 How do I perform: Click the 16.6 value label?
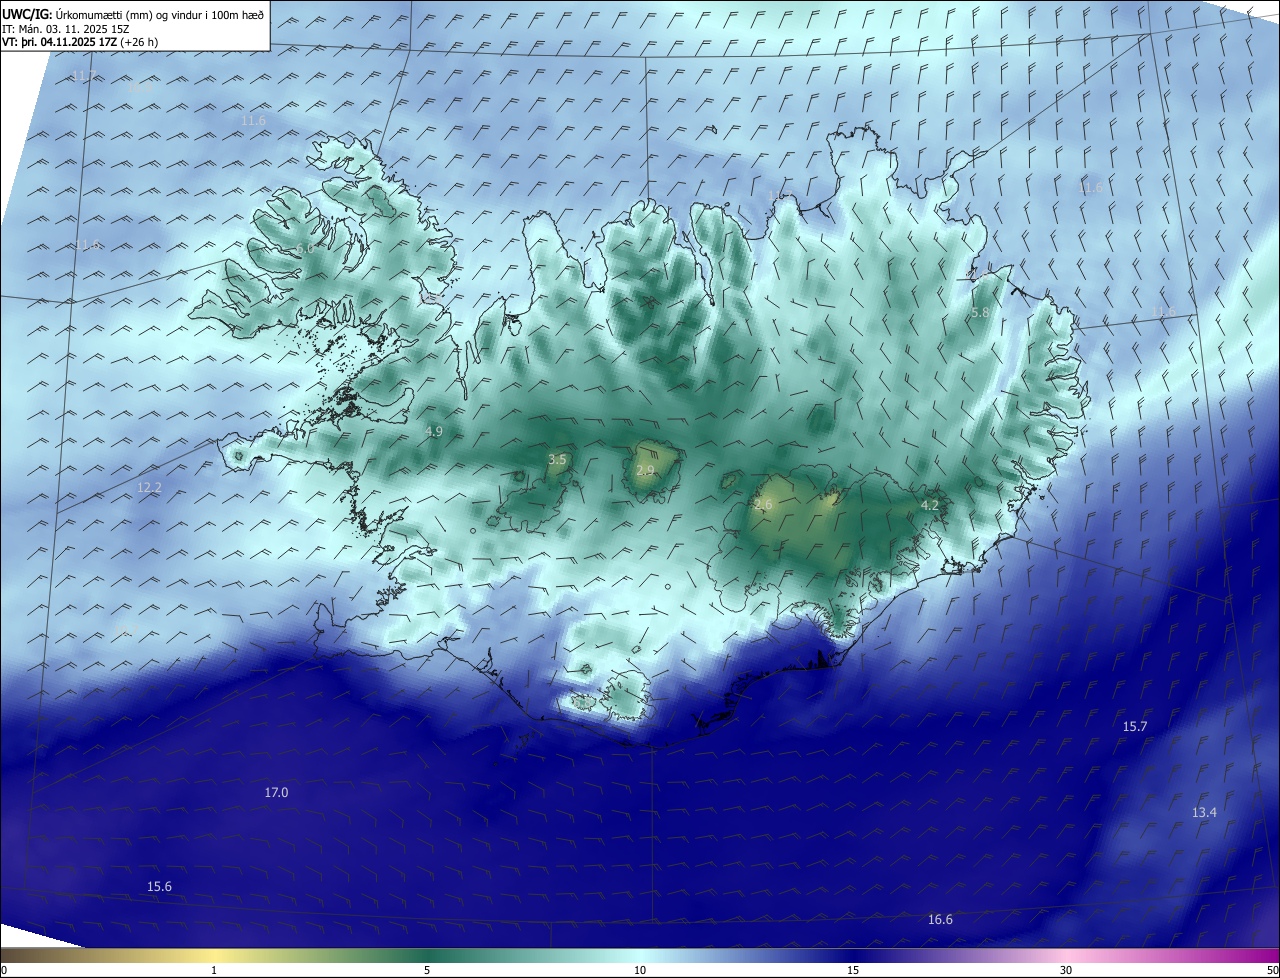940,920
